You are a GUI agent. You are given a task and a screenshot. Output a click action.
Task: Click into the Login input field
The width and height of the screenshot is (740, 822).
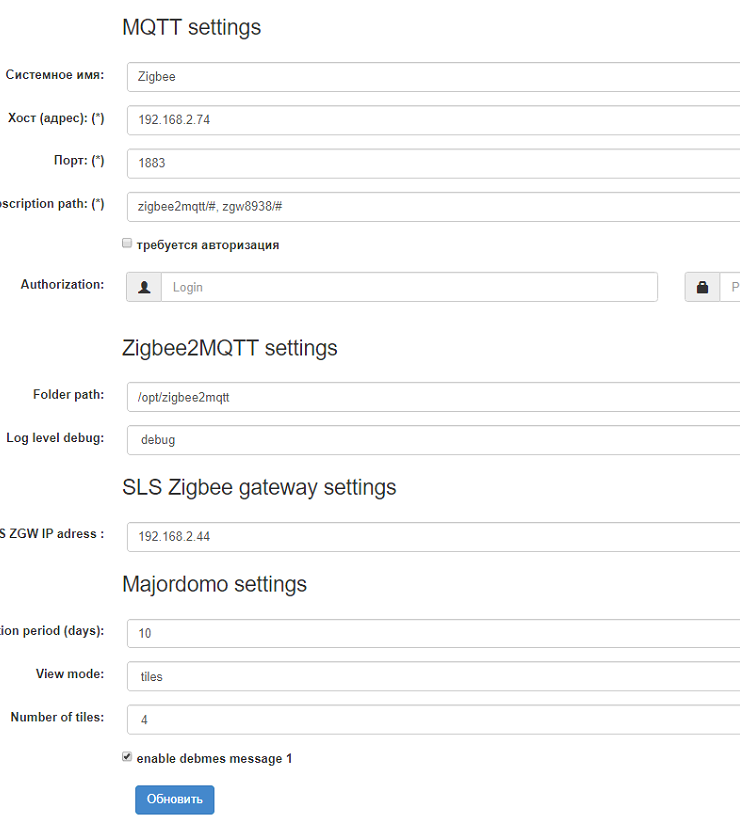pos(408,287)
